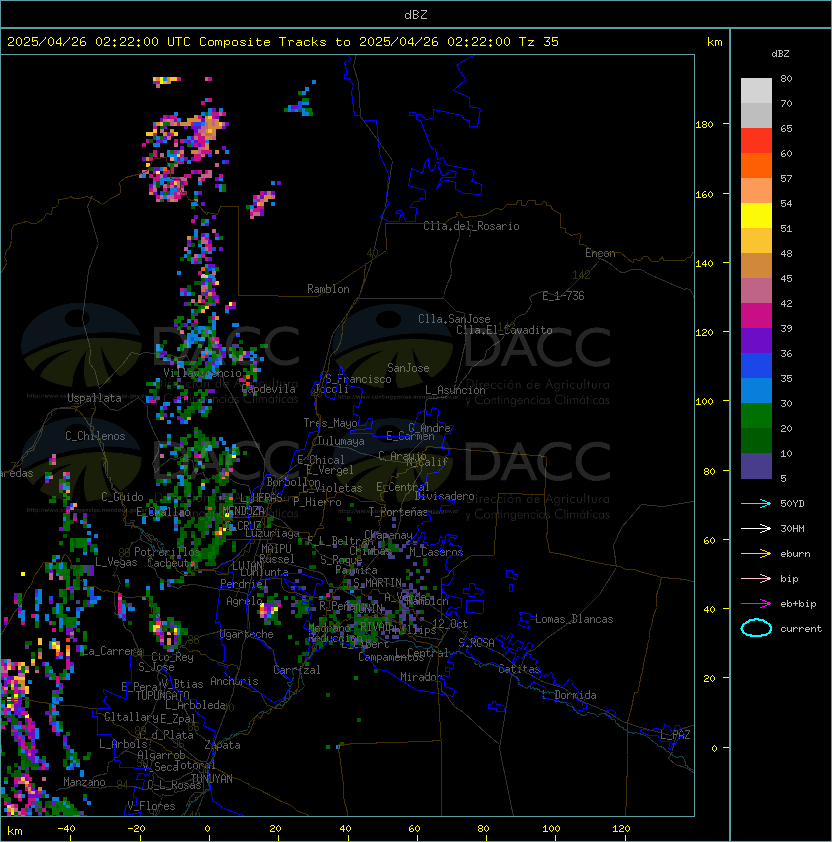Click the 'E_1-736' map label
832x842 pixels.
click(x=563, y=295)
